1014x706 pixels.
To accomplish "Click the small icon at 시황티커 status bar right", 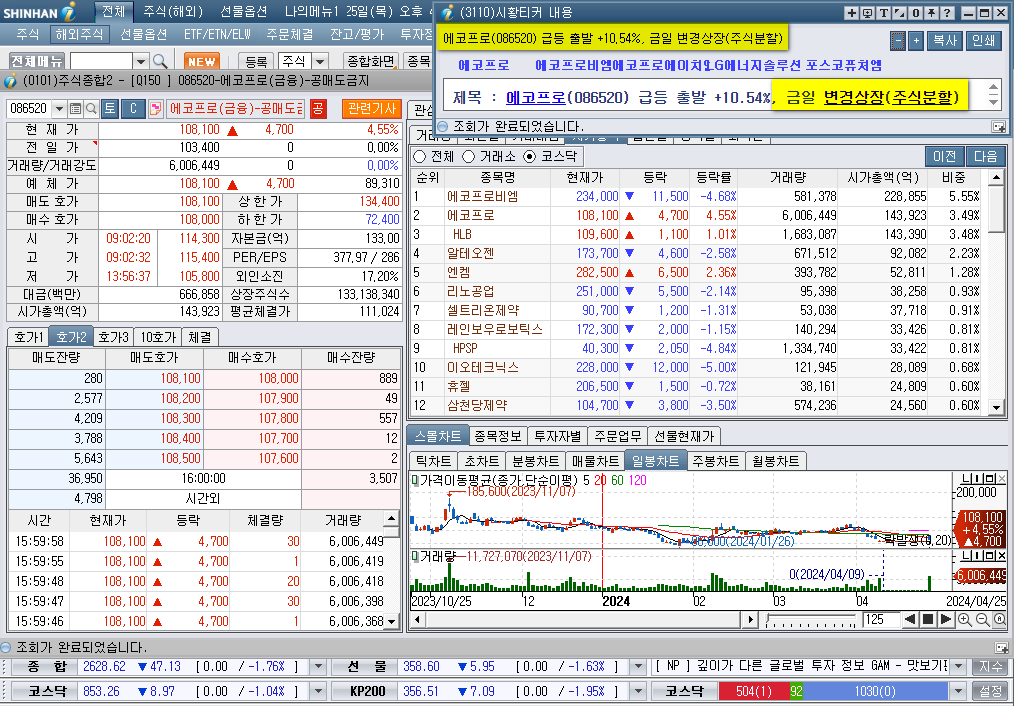I will (998, 127).
